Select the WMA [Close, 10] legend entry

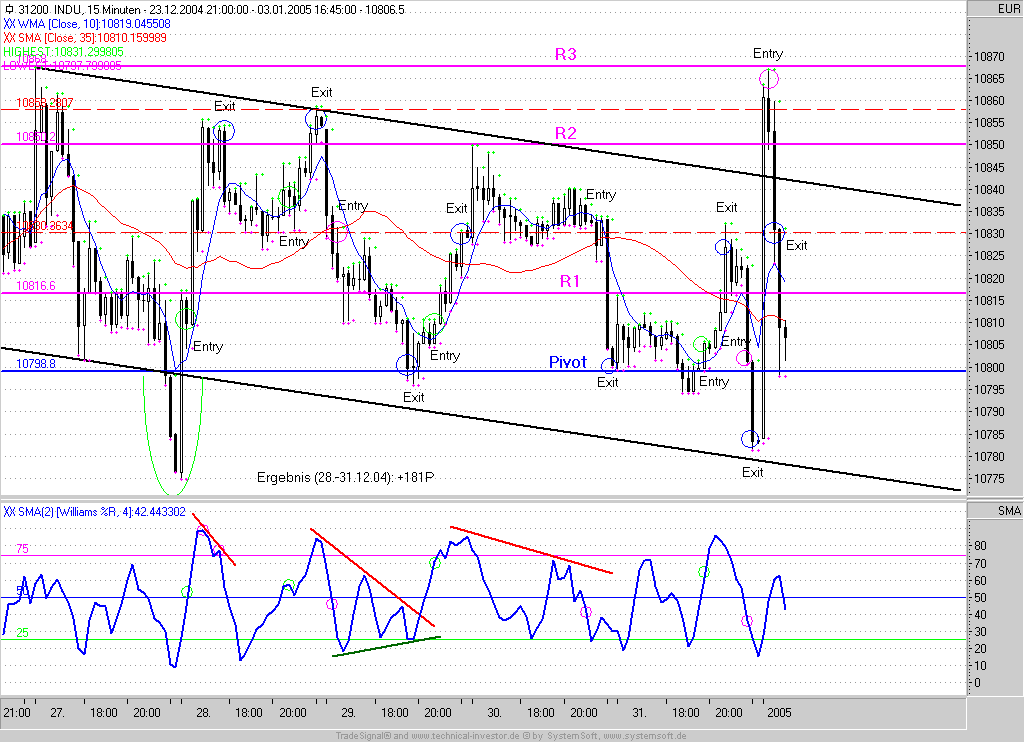pos(94,24)
